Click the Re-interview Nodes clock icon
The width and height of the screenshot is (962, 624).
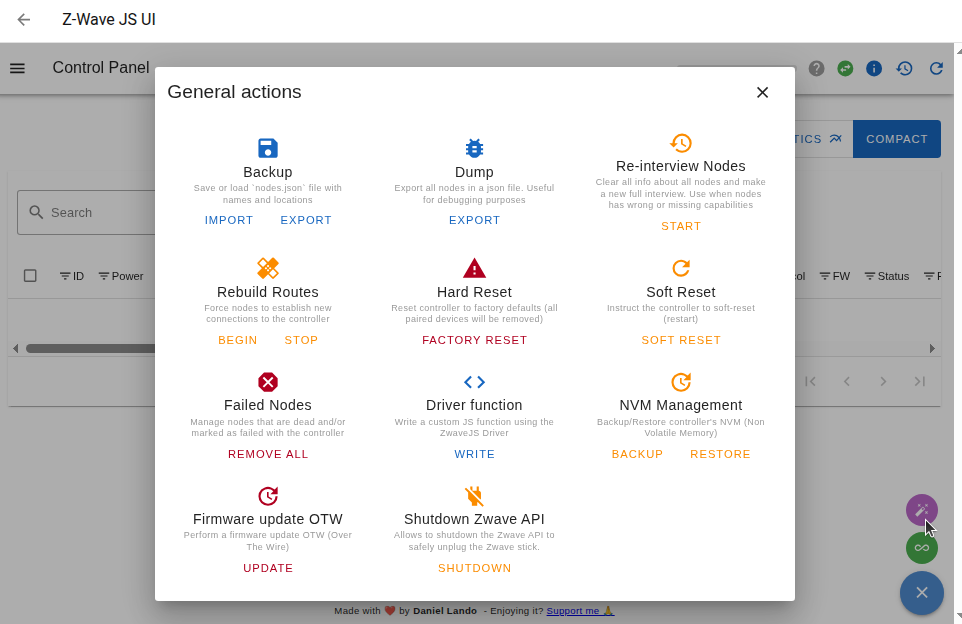[680, 143]
